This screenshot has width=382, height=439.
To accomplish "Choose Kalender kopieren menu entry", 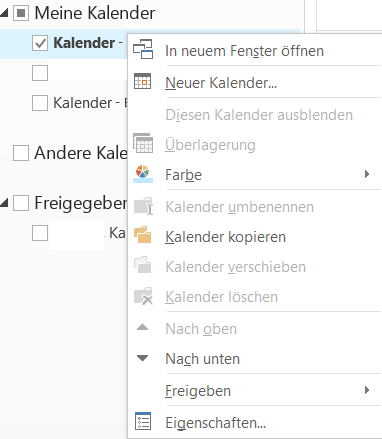I will click(226, 237).
